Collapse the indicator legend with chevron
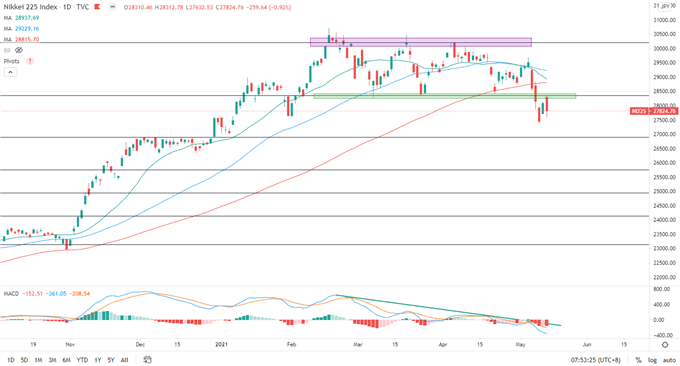Image resolution: width=680 pixels, height=366 pixels. [x=10, y=72]
